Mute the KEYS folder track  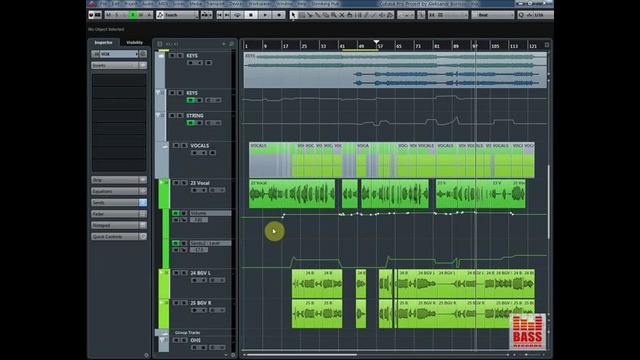[172, 56]
